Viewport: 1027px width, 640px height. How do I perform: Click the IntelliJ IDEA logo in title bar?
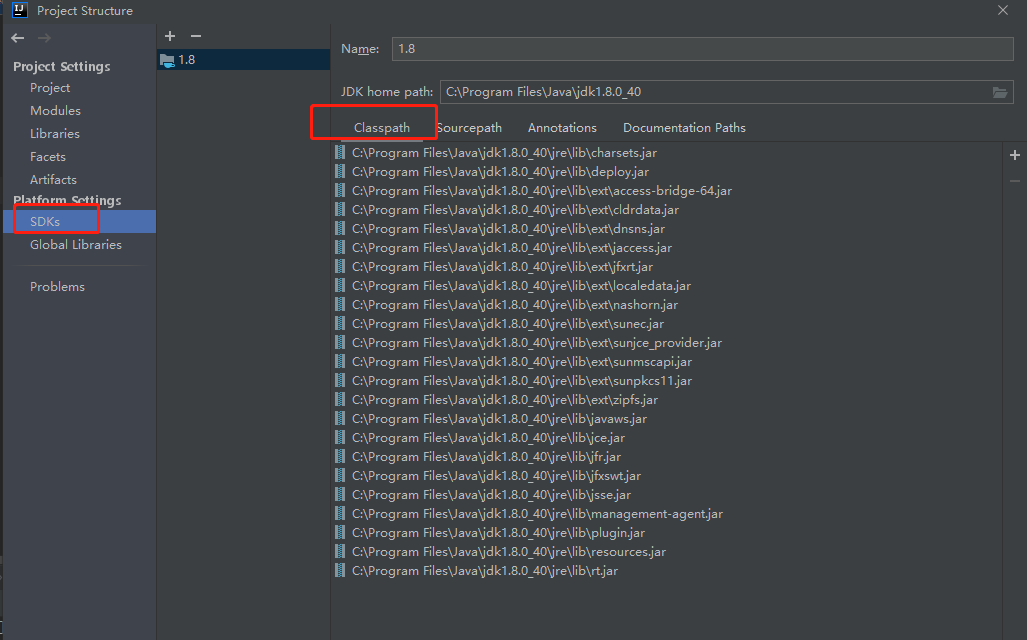coord(19,10)
